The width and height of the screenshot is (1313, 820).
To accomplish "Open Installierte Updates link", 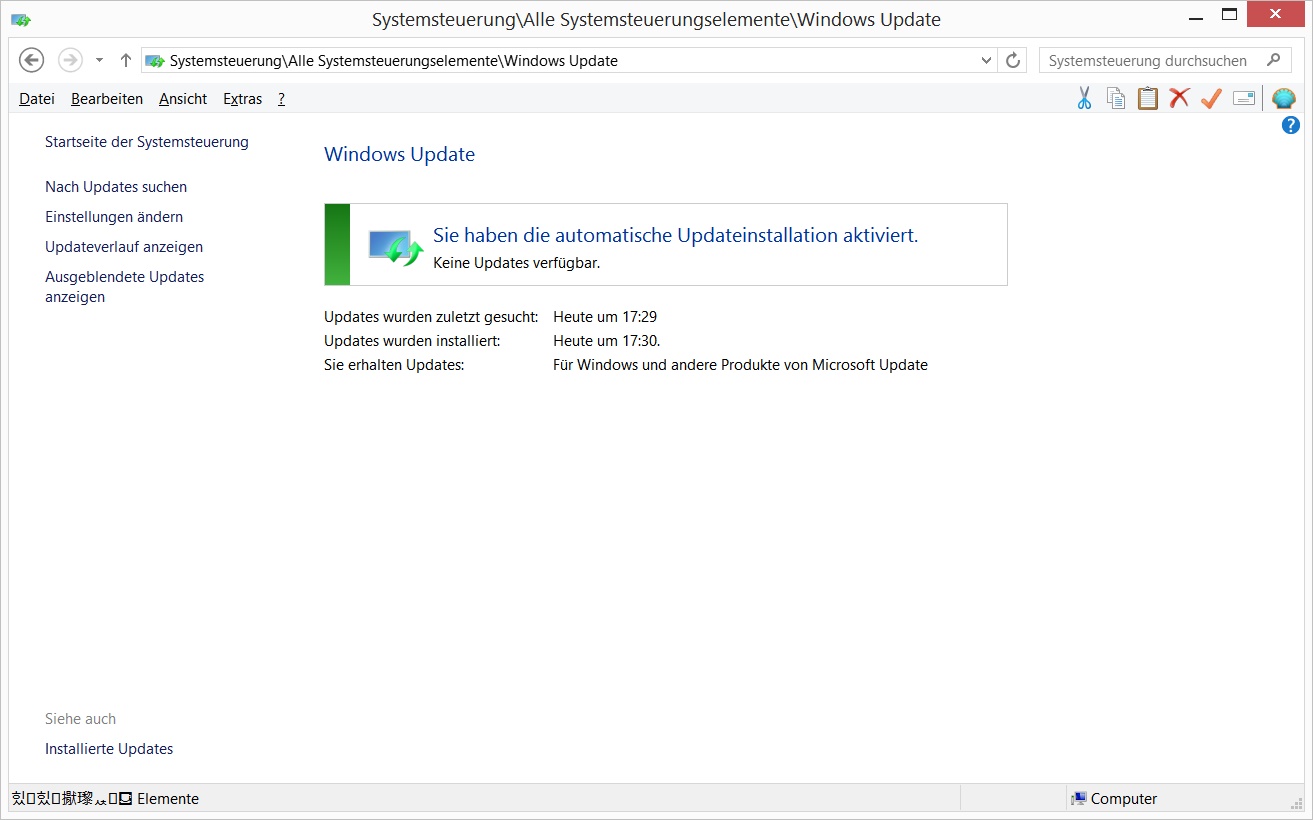I will (x=109, y=749).
